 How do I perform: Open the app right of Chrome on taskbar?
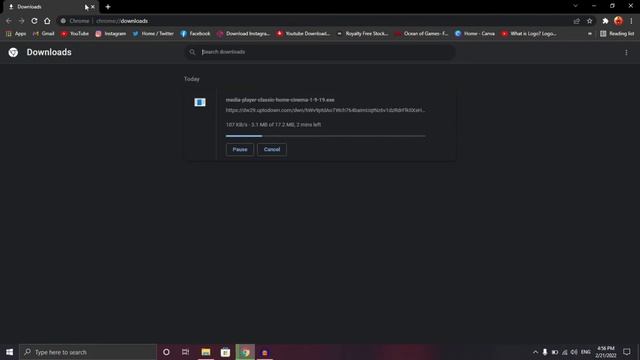[264, 352]
